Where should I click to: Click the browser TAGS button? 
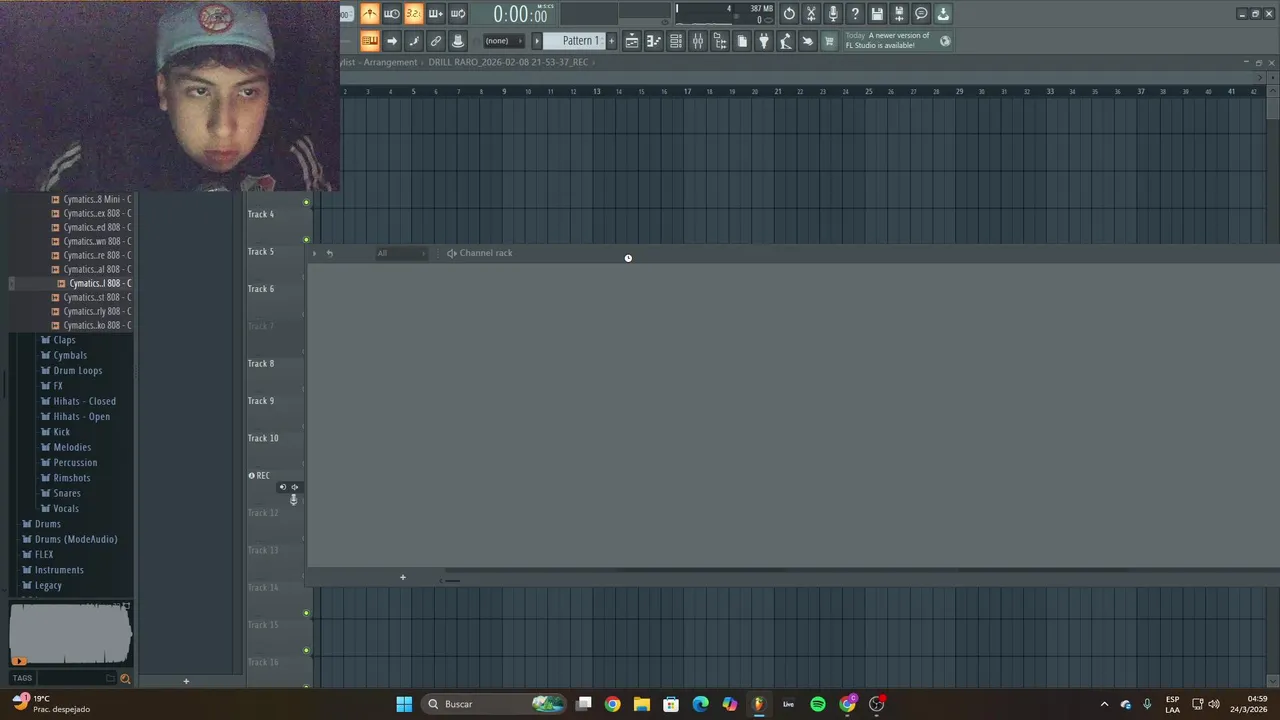click(22, 678)
